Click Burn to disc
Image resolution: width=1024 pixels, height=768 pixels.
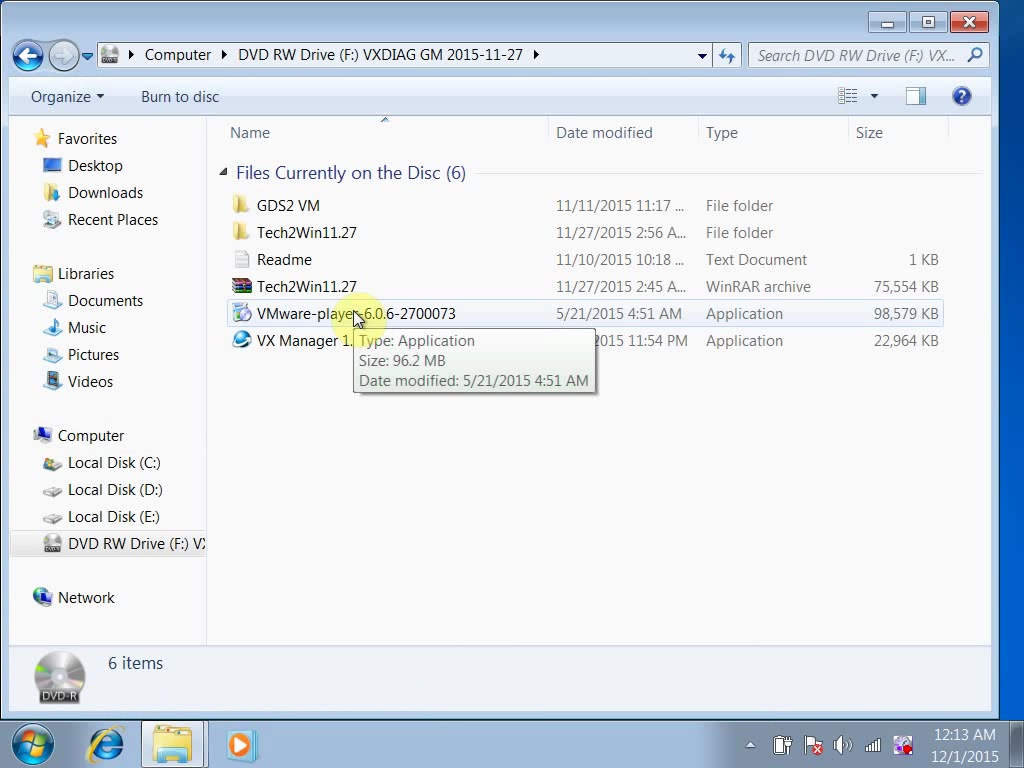(180, 97)
